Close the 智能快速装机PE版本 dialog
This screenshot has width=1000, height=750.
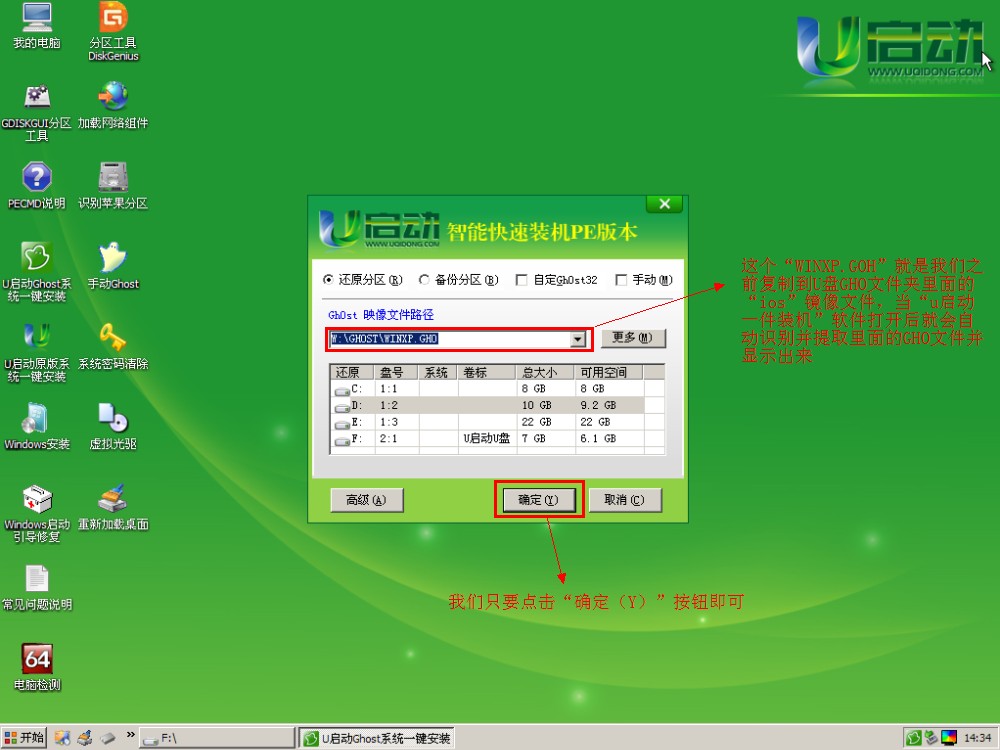pos(665,204)
